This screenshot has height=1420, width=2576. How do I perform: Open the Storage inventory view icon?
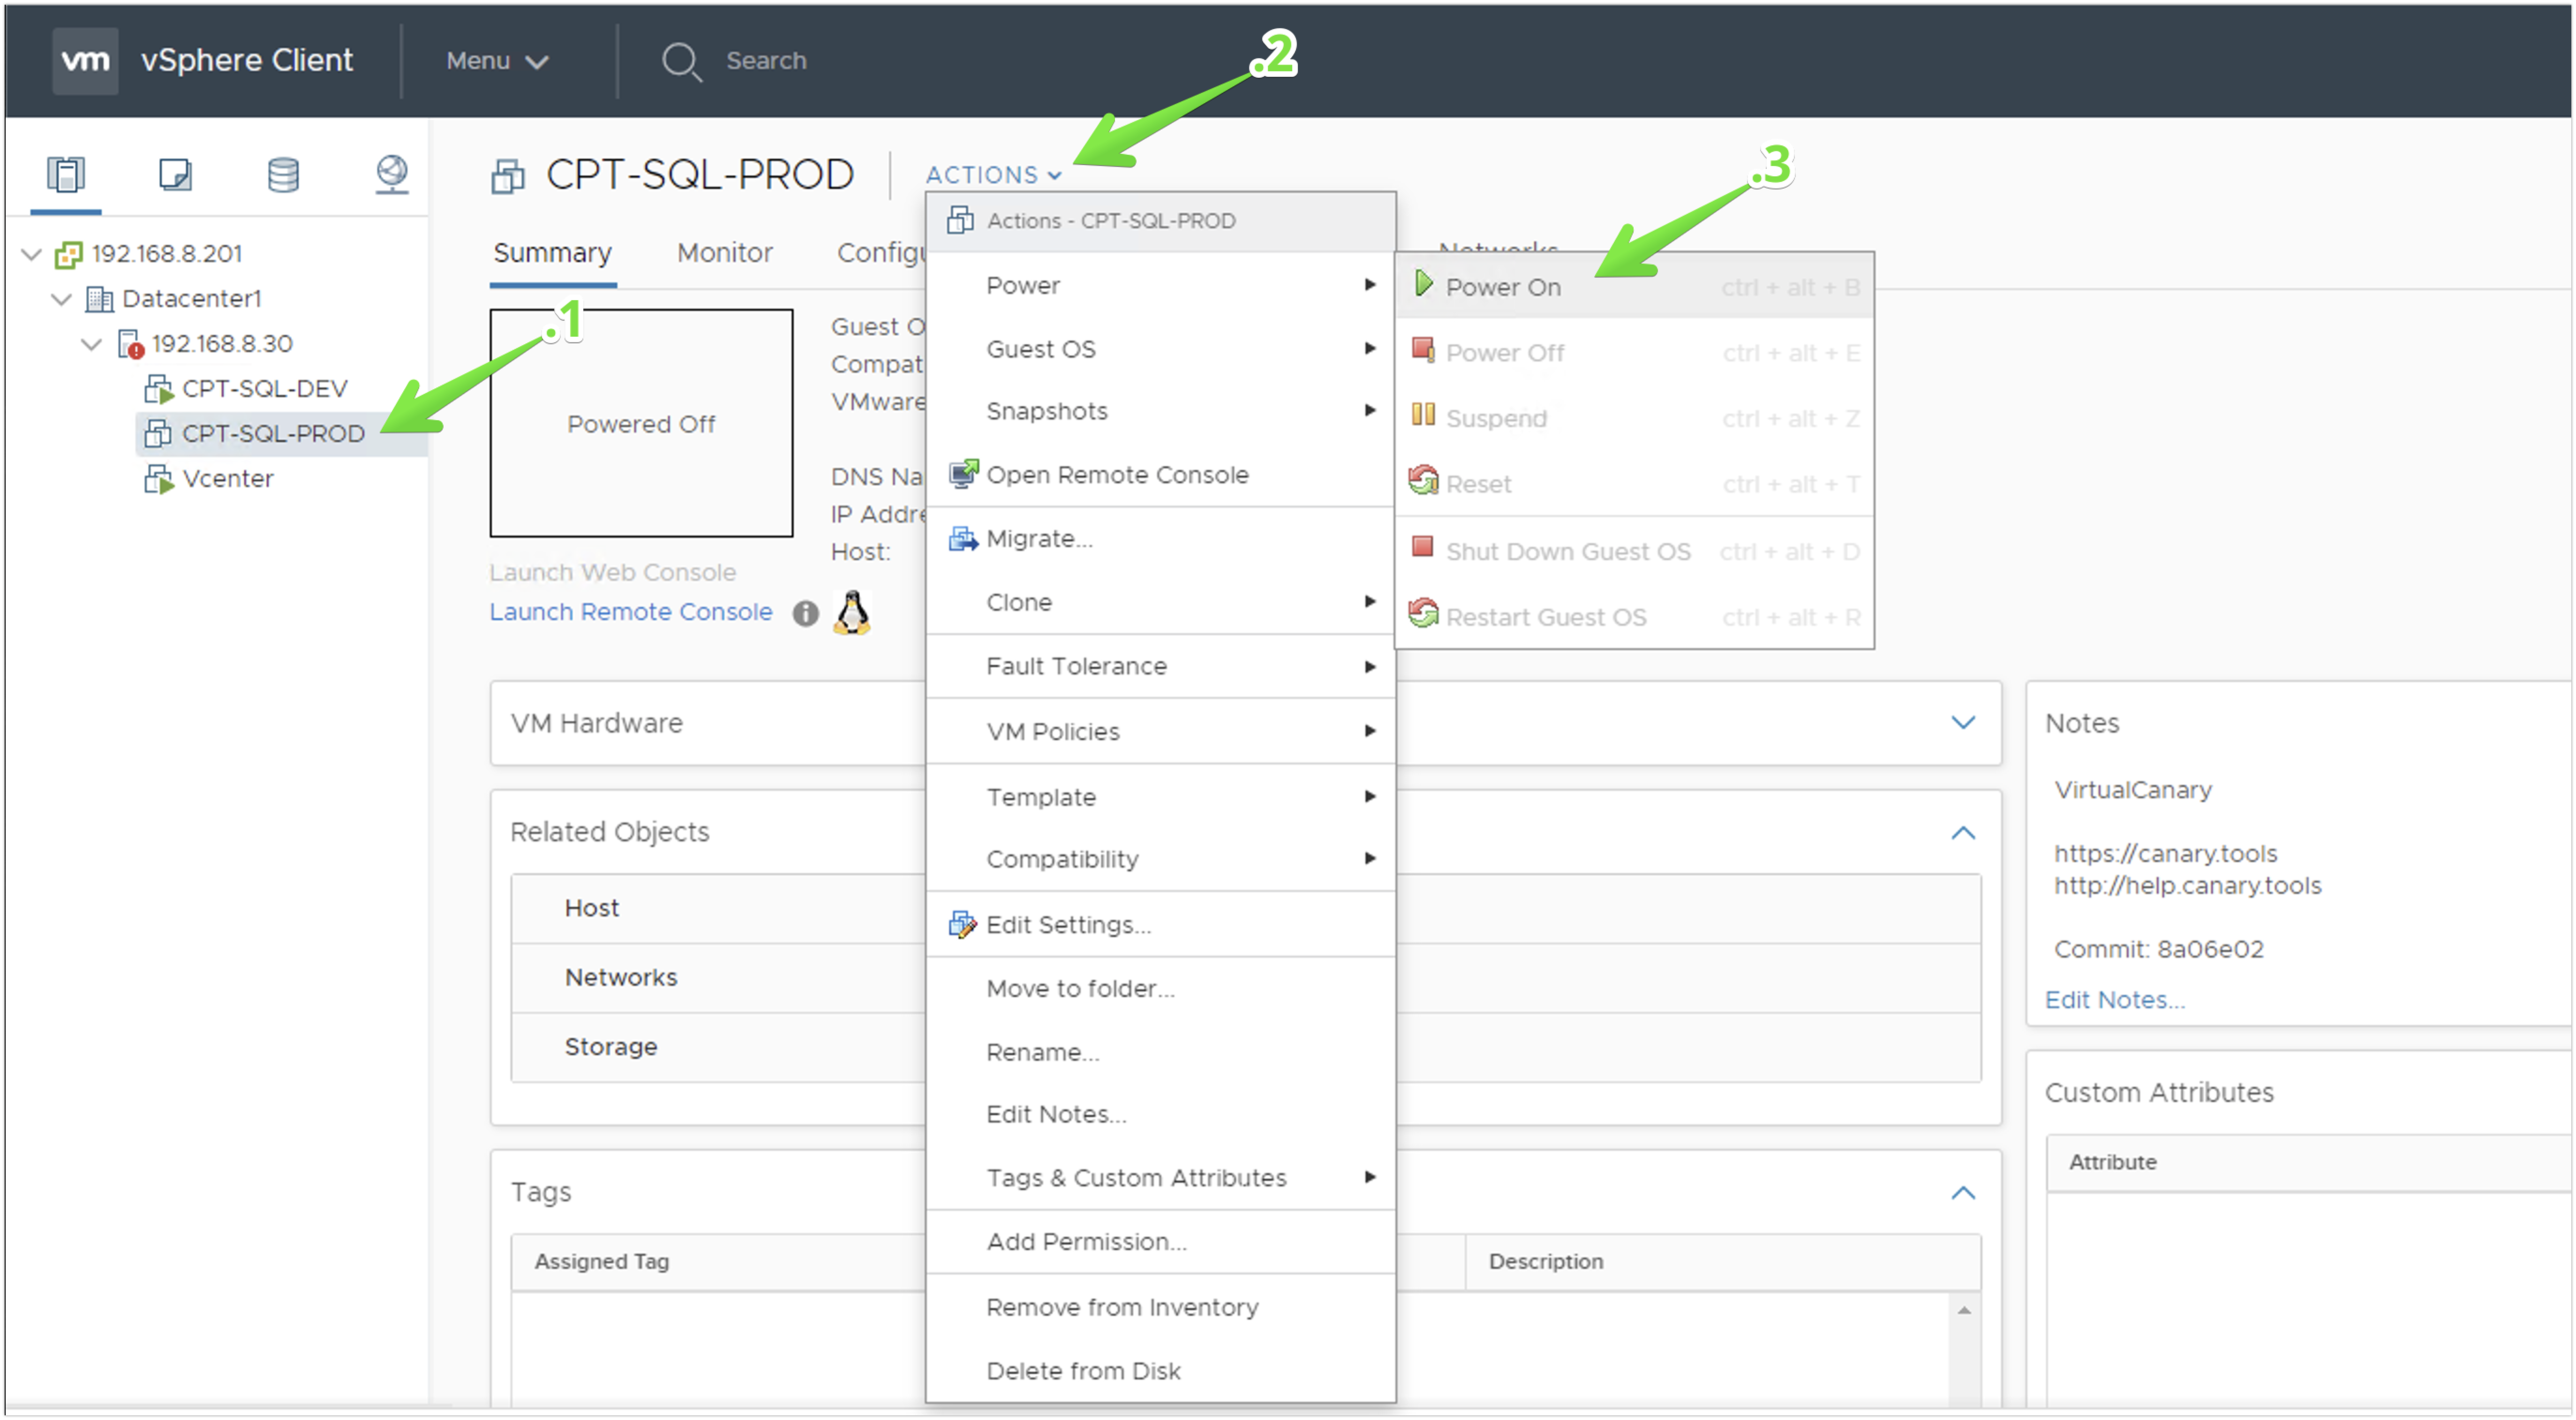[x=283, y=174]
